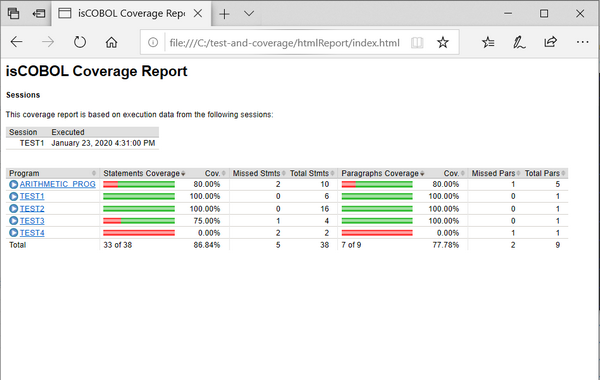Click the address bar URL field

coord(284,42)
